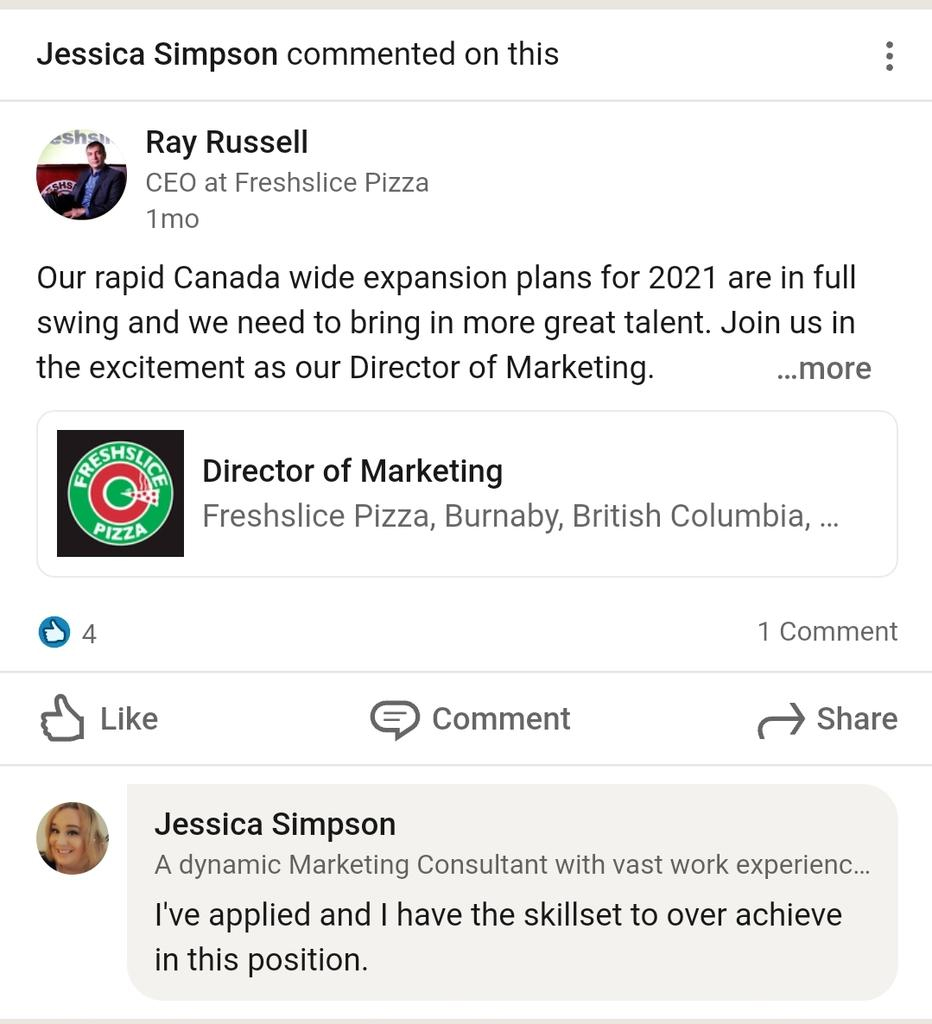Open the CEO at Freshslice Pizza headline
Screen dimensions: 932x1024
click(287, 183)
